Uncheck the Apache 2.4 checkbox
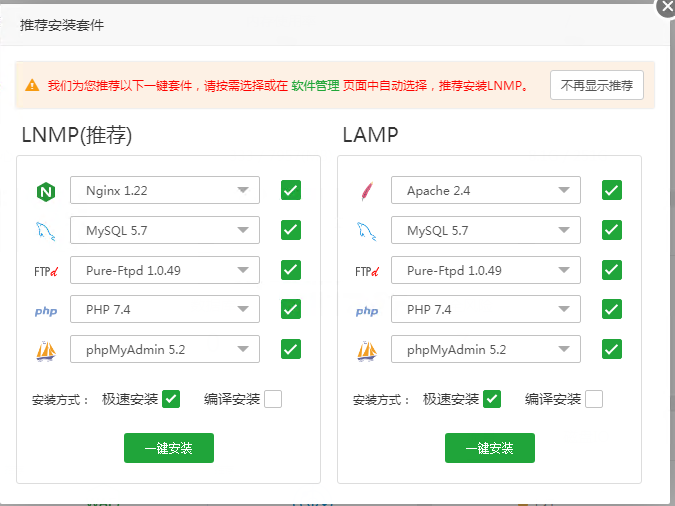675x506 pixels. (x=612, y=190)
